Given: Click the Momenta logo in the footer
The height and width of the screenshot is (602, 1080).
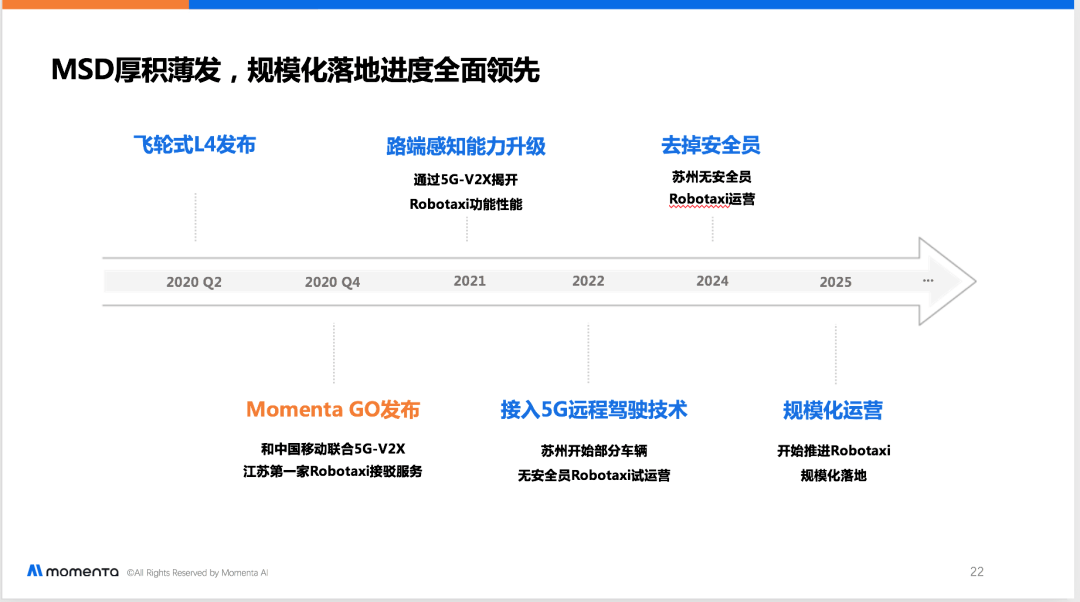Looking at the screenshot, I should coord(73,571).
